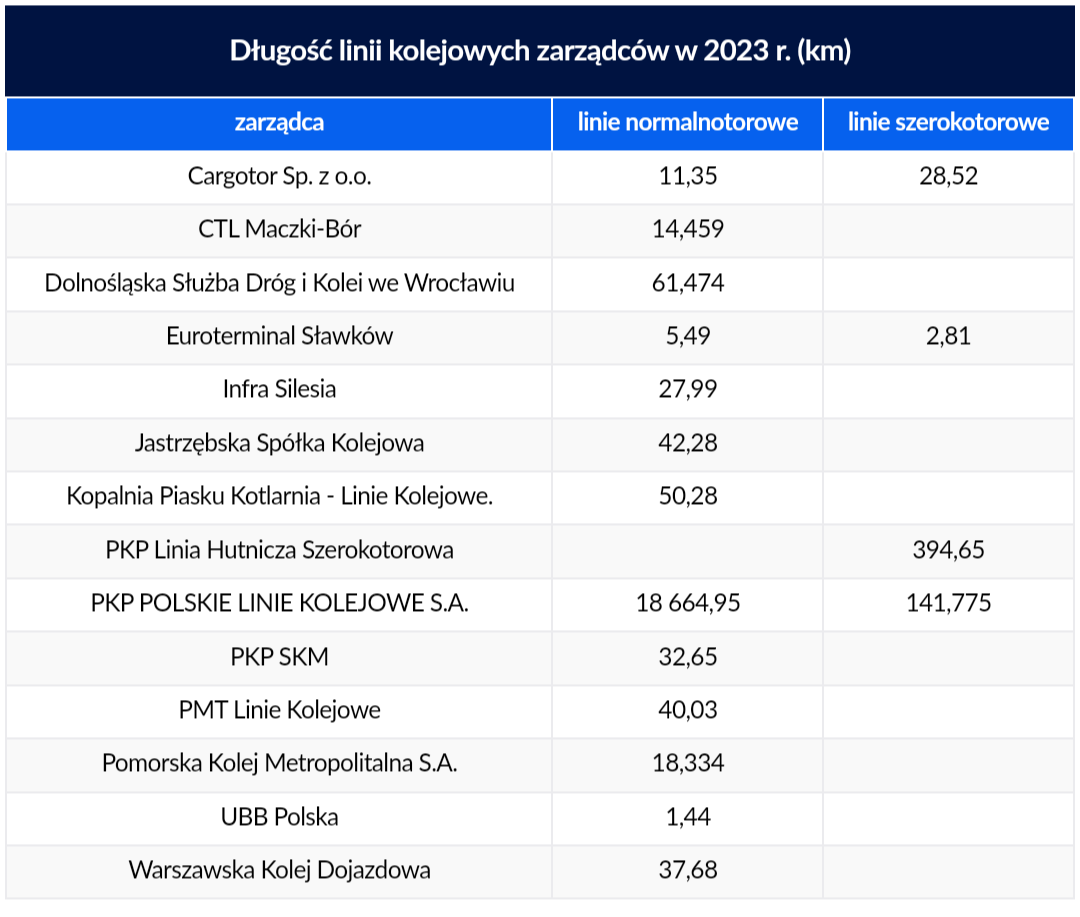Select the 'Infra Silesia' cell
This screenshot has width=1080, height=917.
tap(279, 389)
